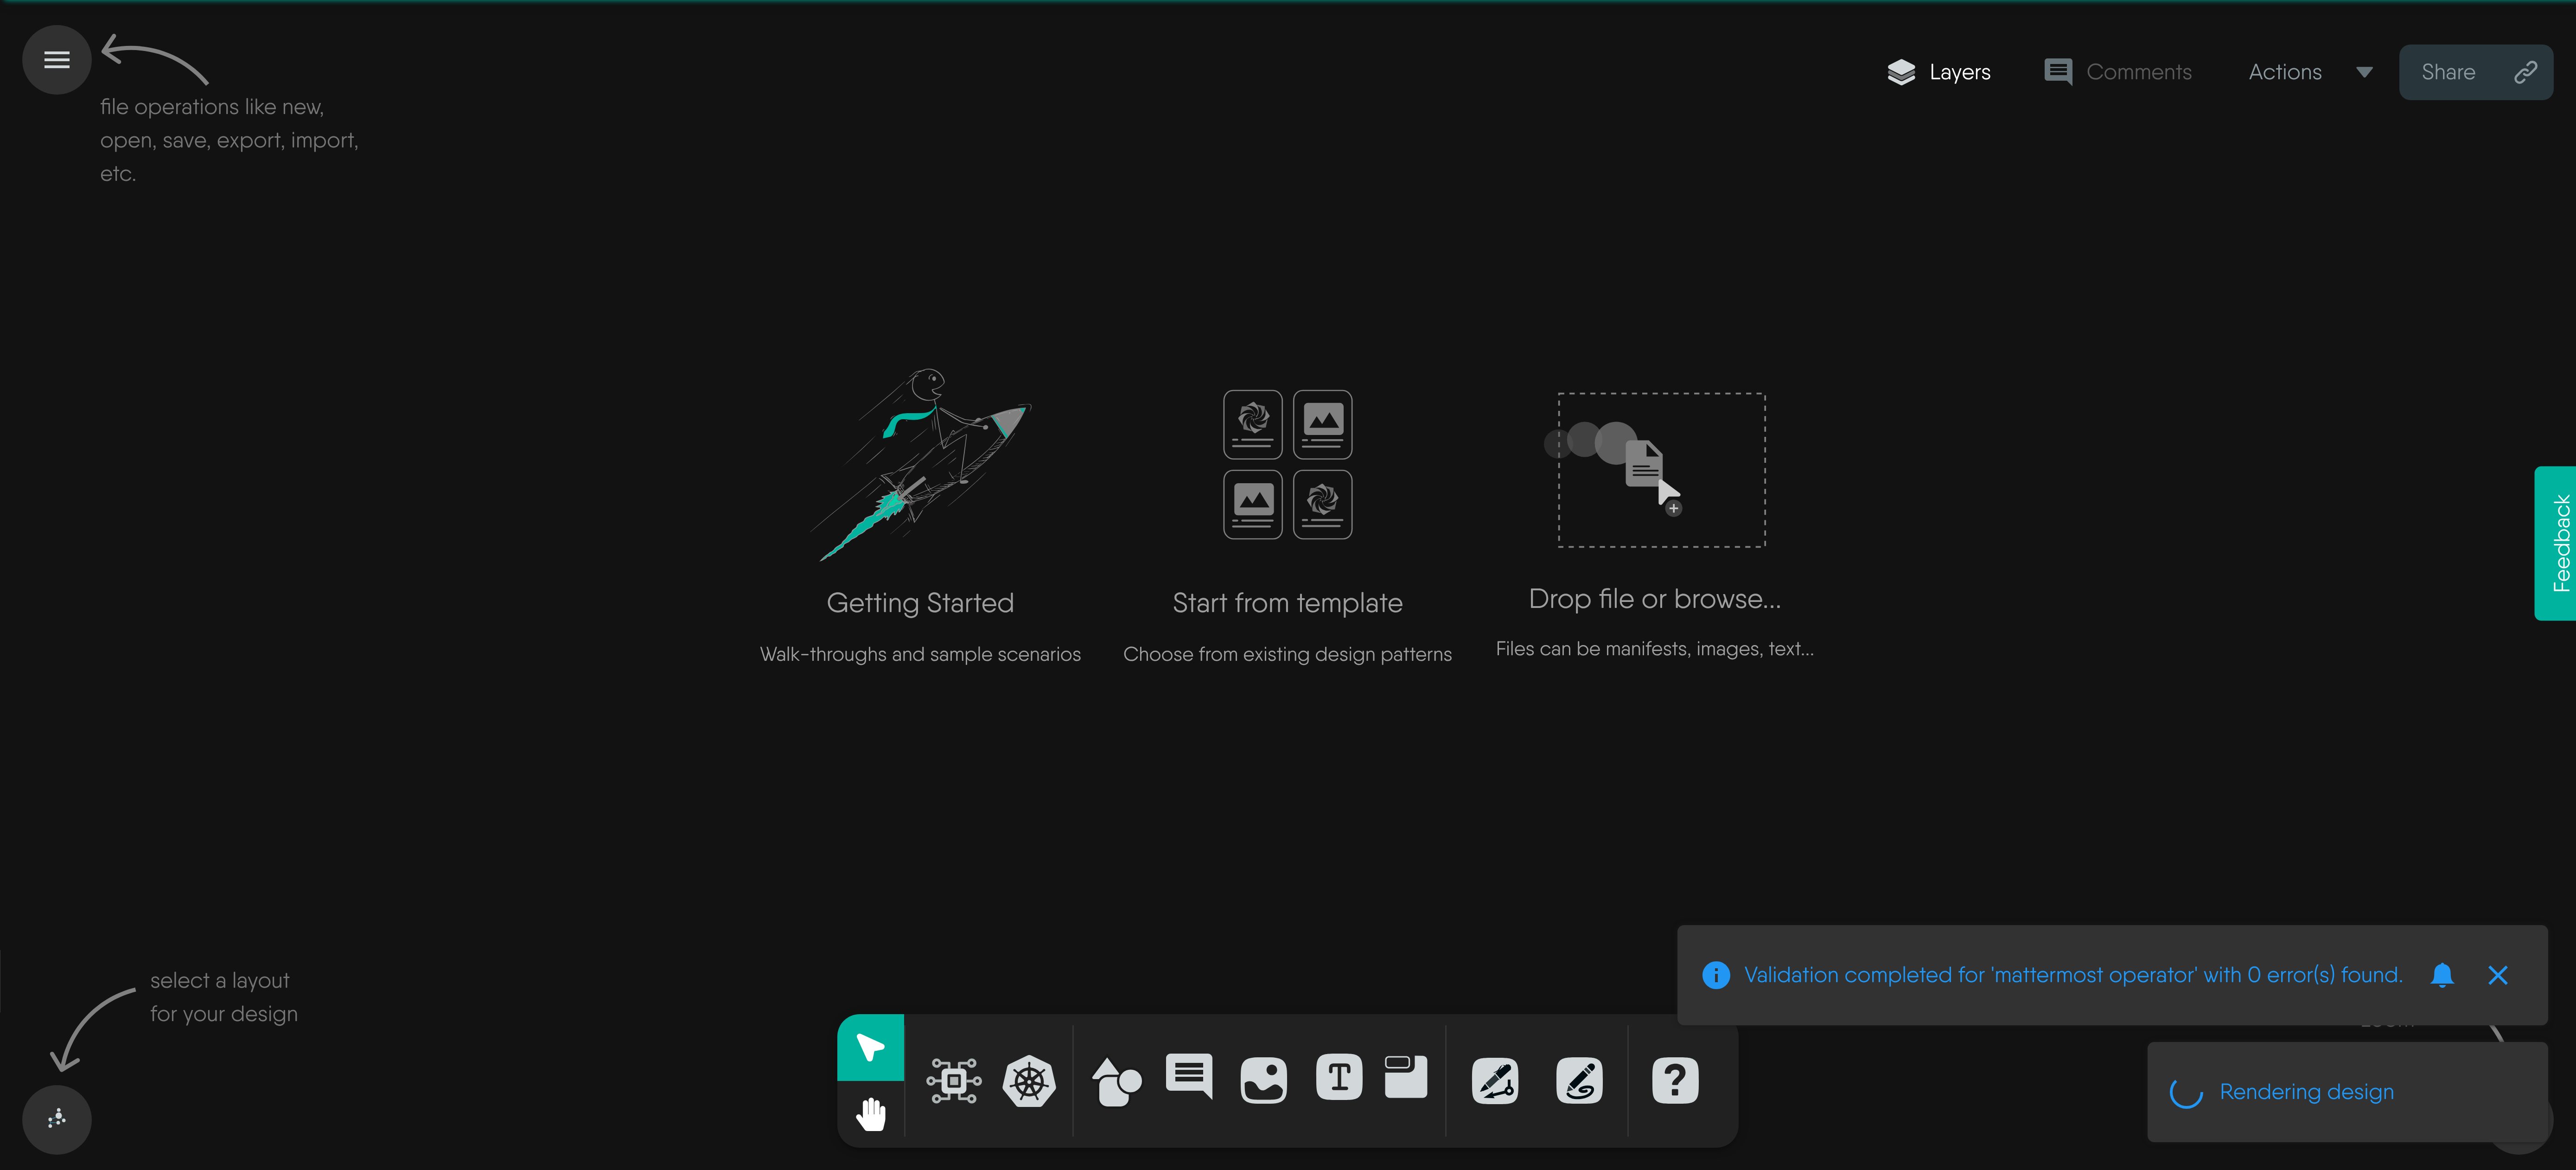Select the pointer selection tool

[870, 1047]
